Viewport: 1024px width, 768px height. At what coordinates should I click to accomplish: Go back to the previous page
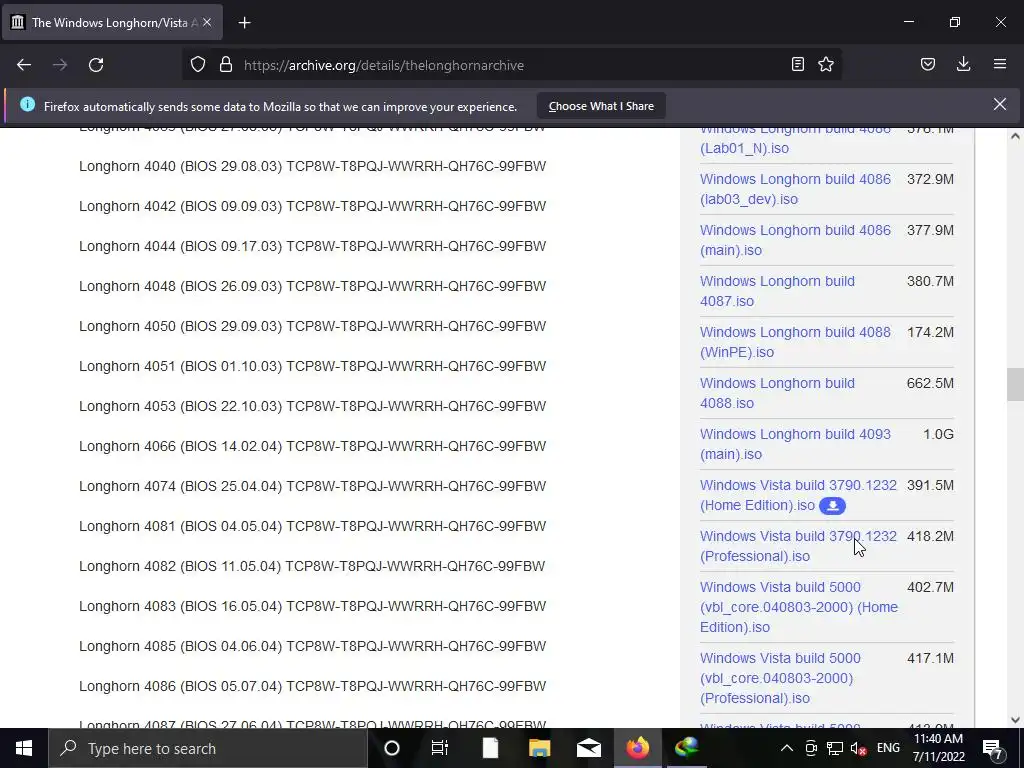[24, 65]
